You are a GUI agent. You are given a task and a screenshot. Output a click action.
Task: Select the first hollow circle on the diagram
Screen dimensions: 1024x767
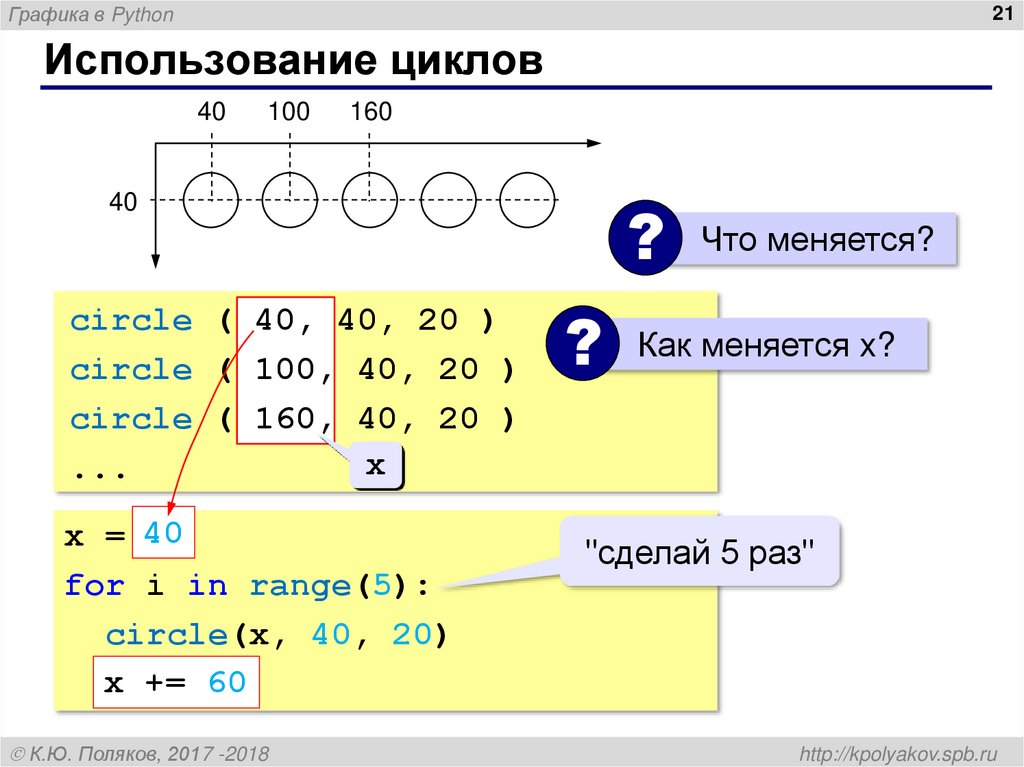[x=210, y=198]
